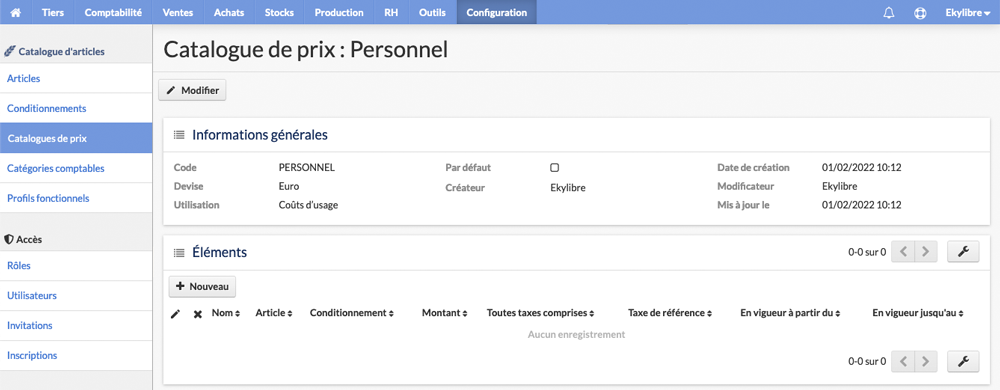
Task: Click the PERSONNEL code value
Action: (307, 168)
